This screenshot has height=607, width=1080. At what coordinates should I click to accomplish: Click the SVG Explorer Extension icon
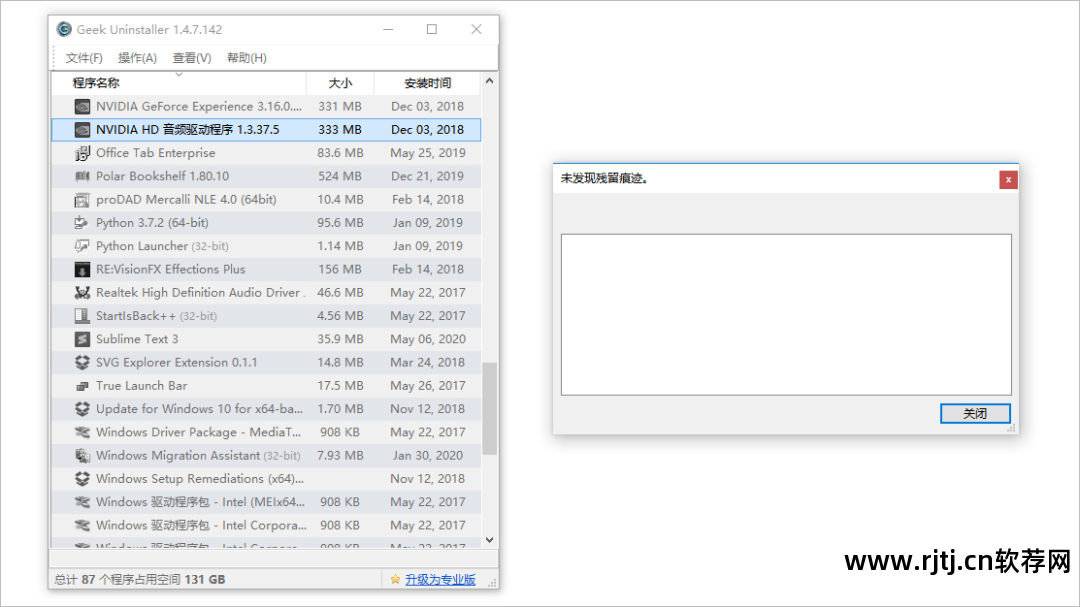tap(82, 362)
